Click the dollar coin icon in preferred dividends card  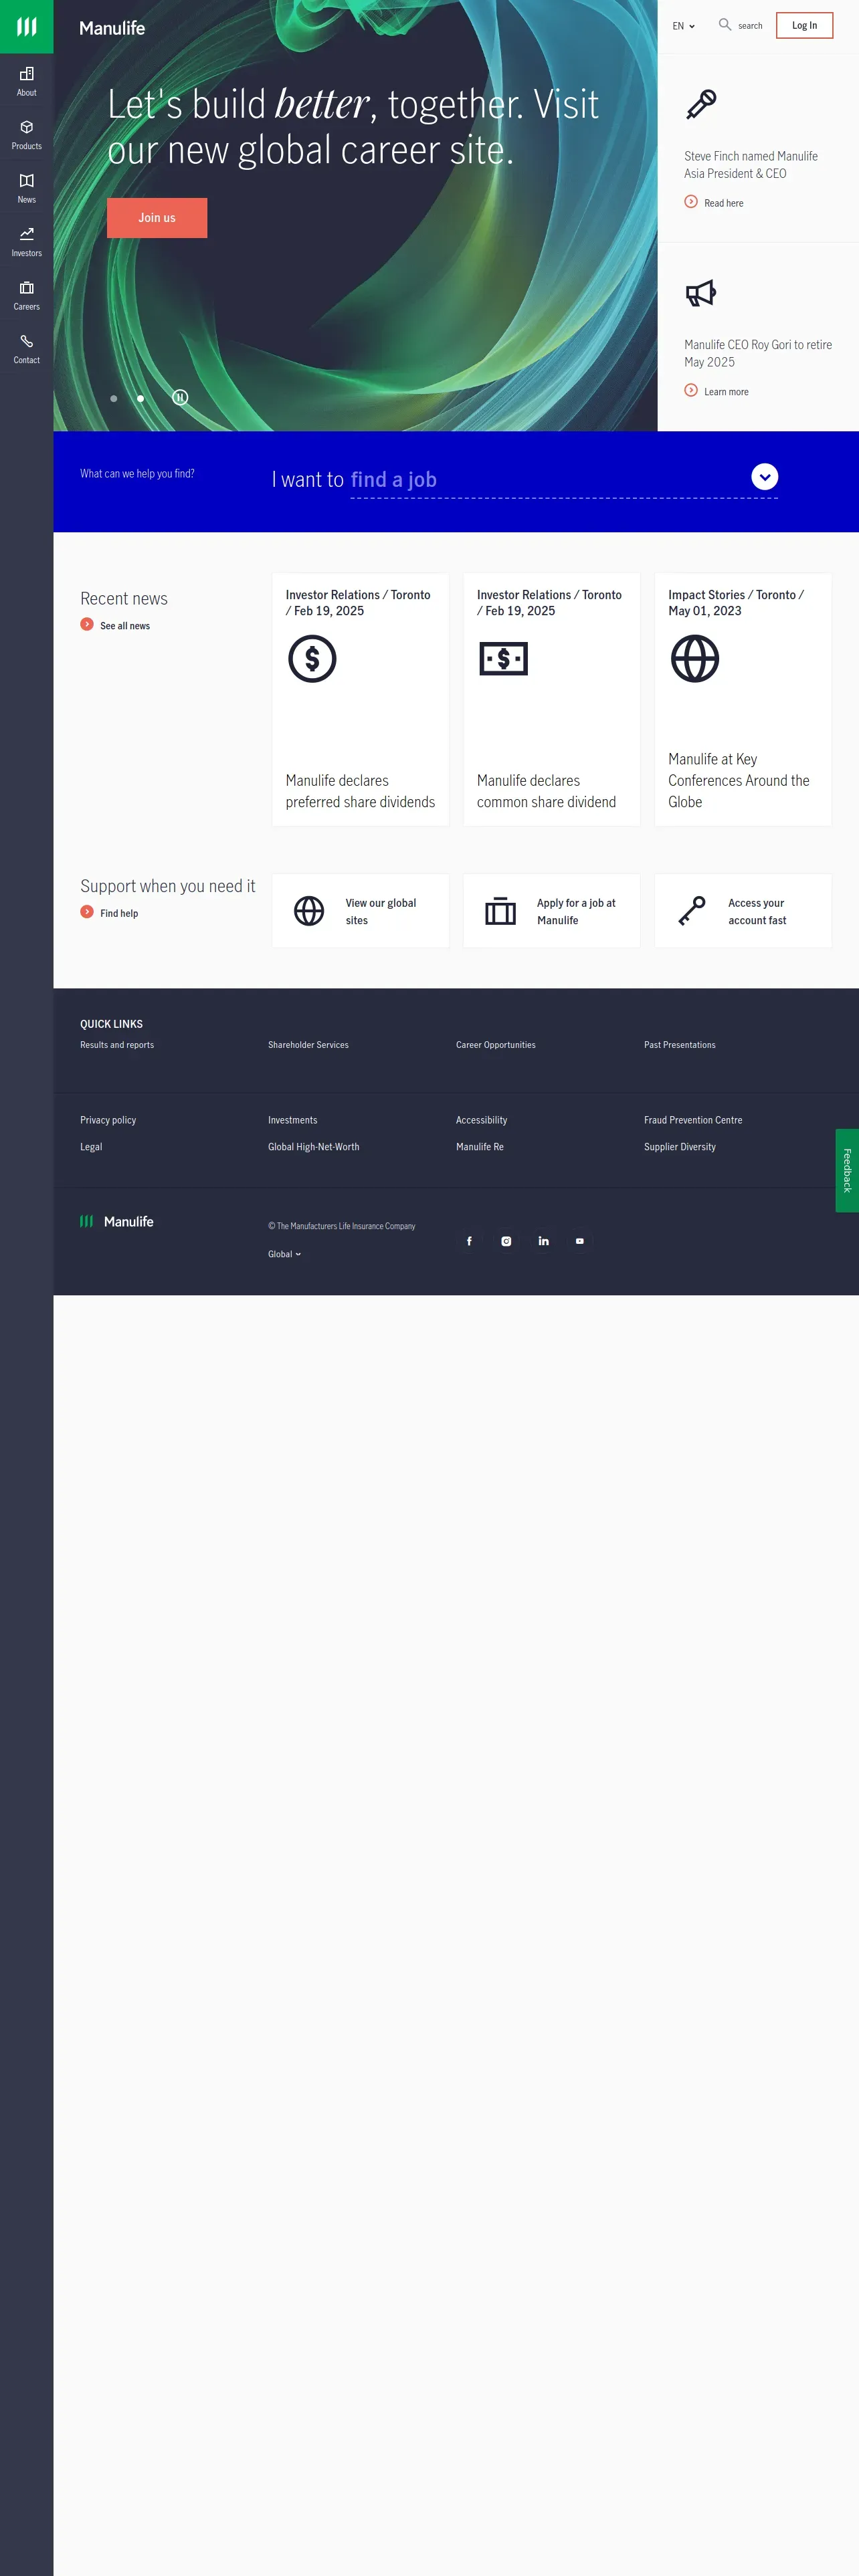click(x=312, y=659)
